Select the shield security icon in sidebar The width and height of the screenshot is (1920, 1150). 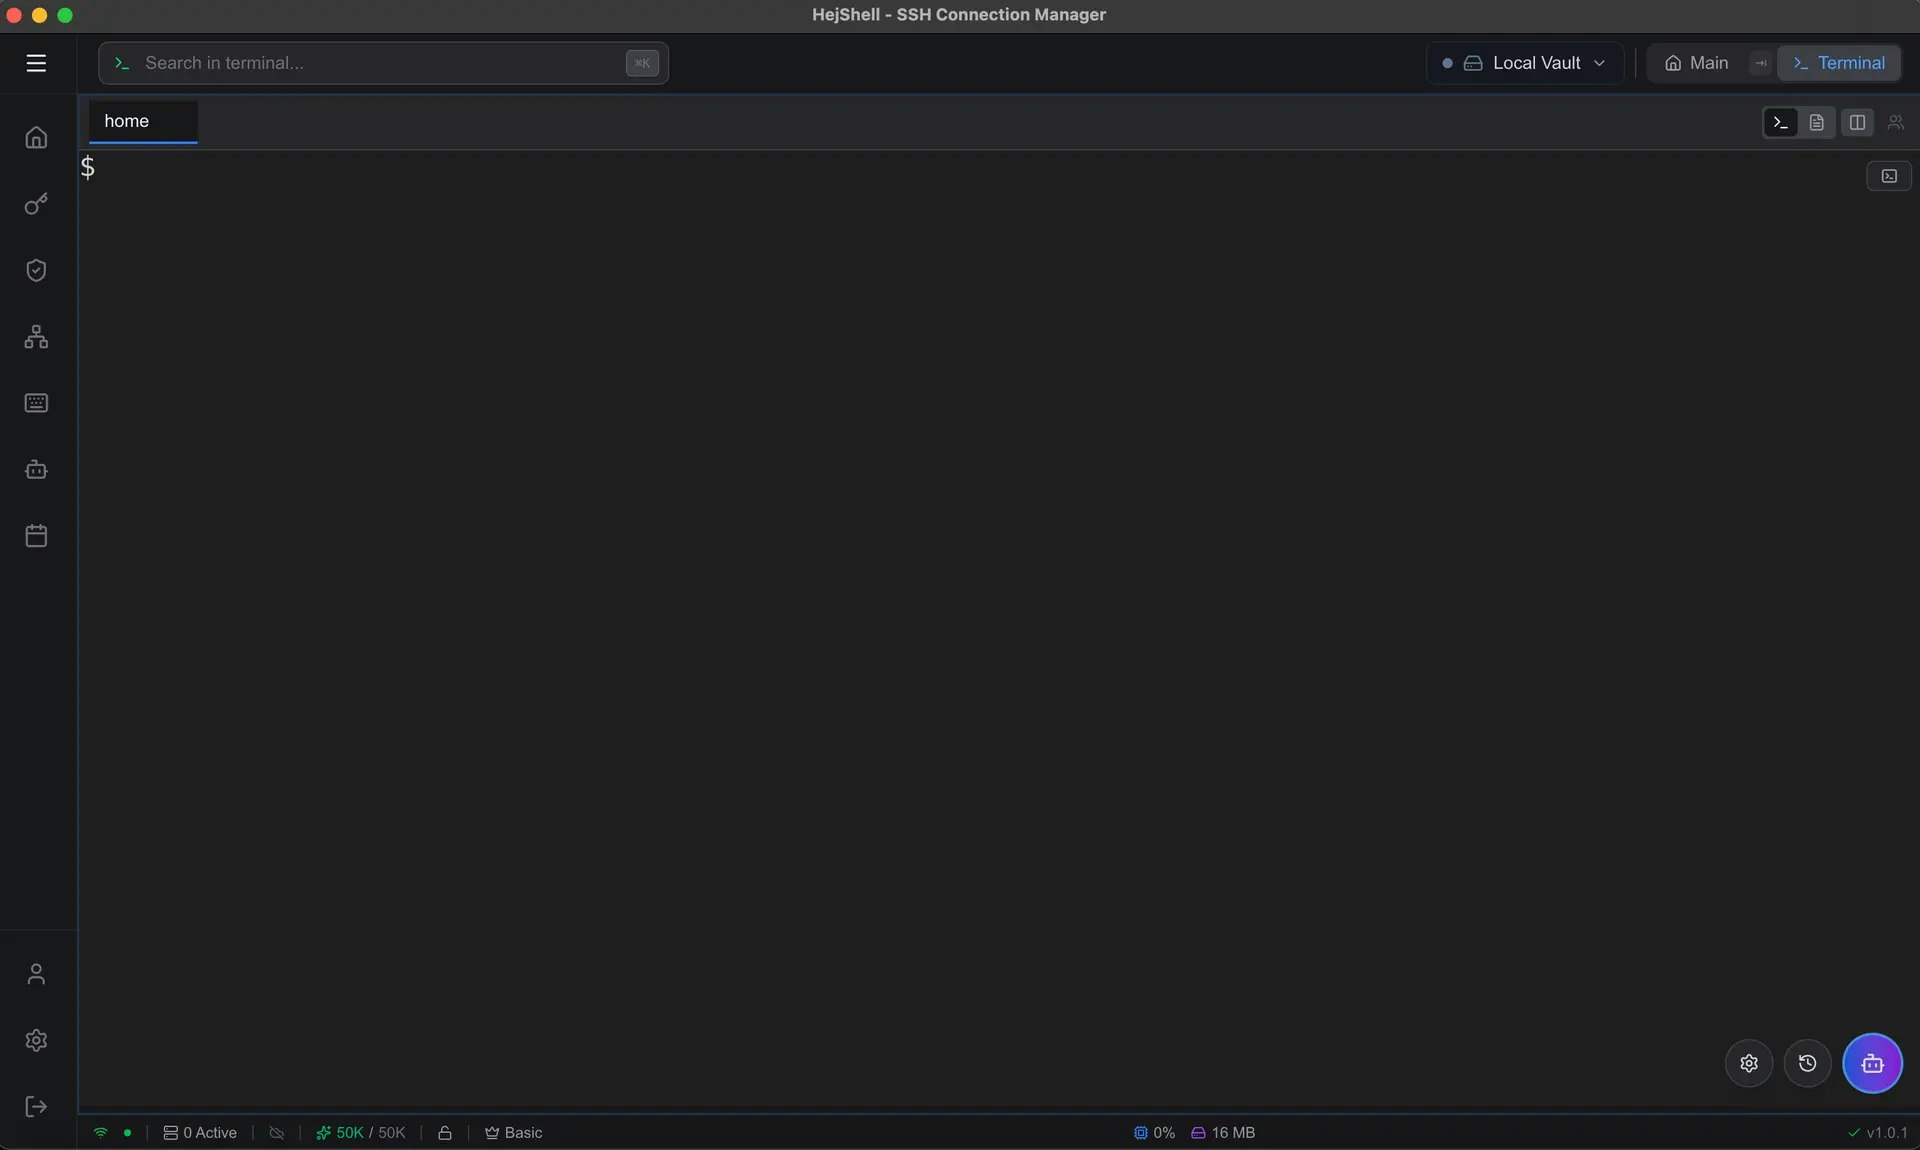pyautogui.click(x=36, y=270)
